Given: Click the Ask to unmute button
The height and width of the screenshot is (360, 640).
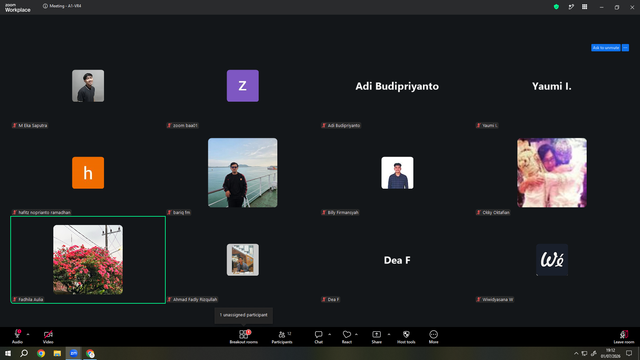Looking at the screenshot, I should click(606, 48).
